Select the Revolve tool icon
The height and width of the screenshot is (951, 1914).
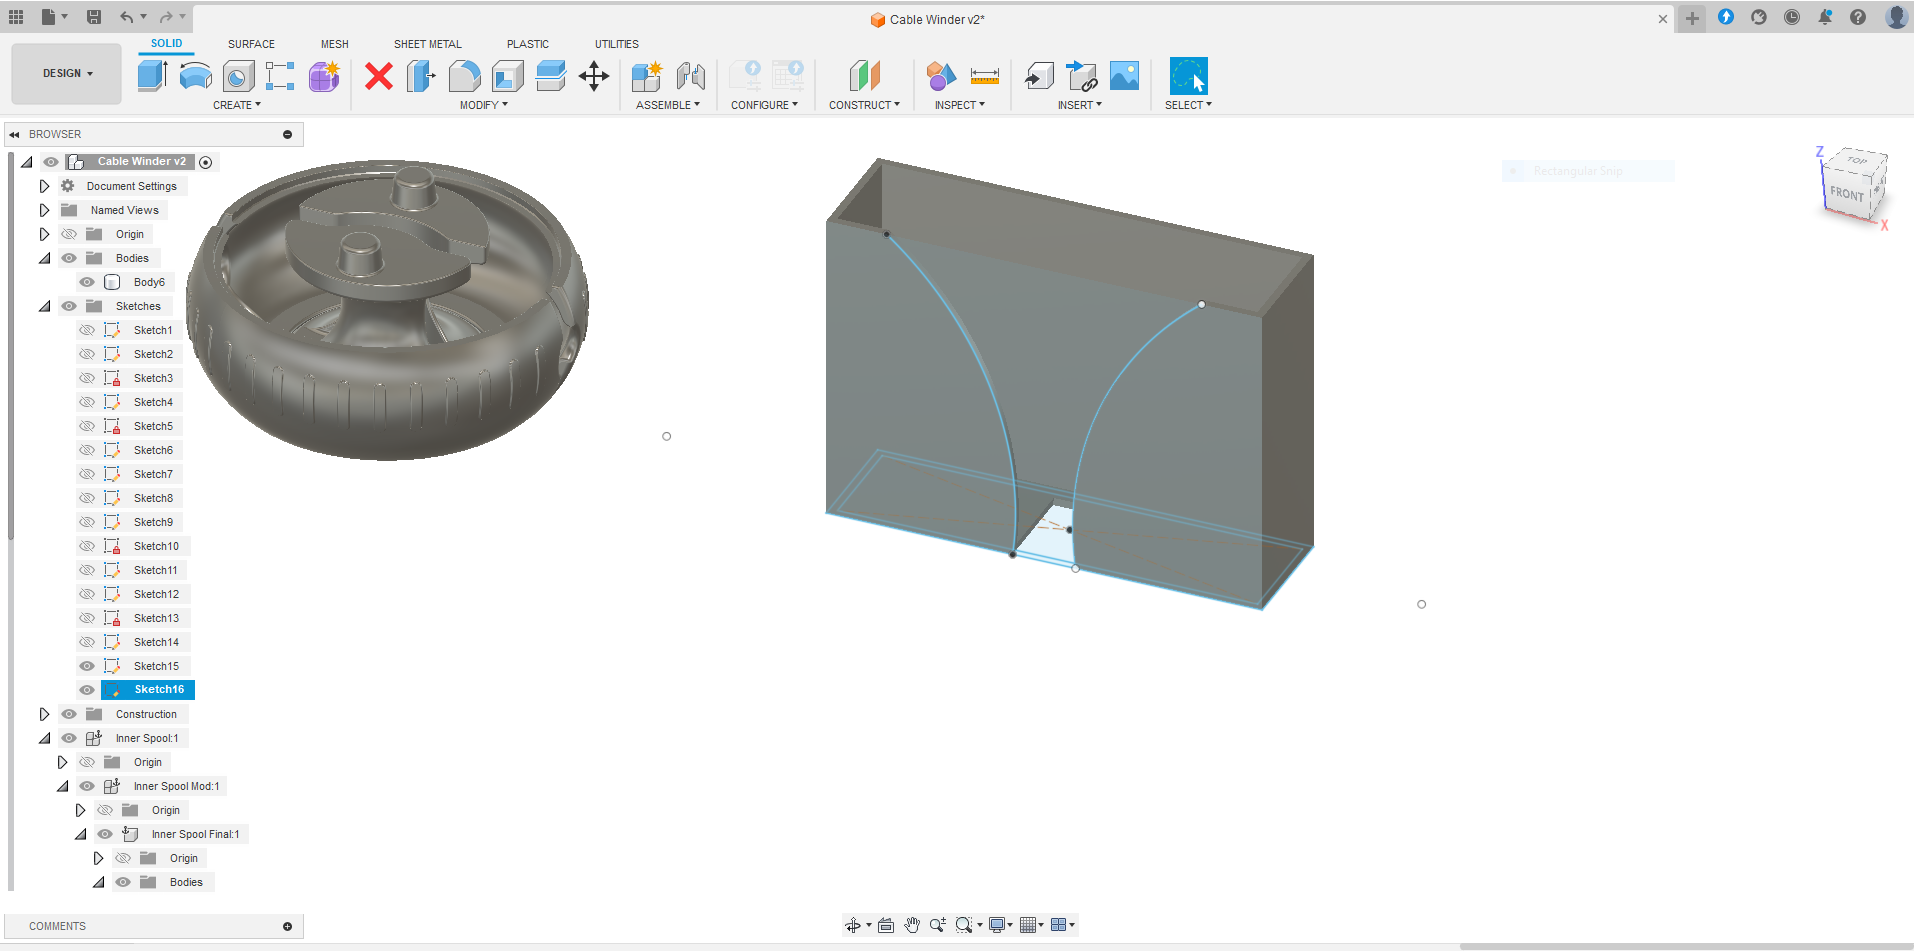click(195, 76)
